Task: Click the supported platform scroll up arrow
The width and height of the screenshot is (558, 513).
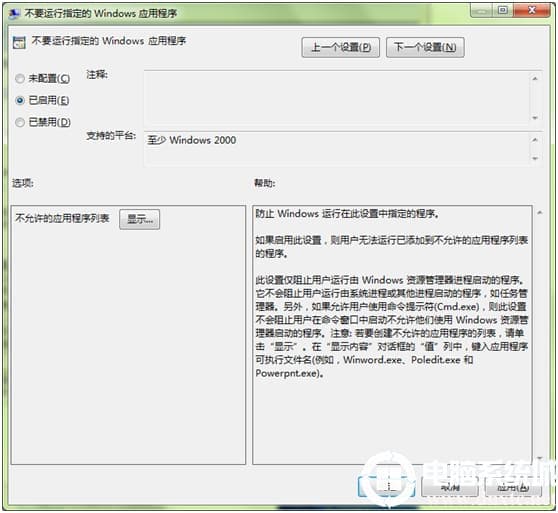Action: click(x=535, y=140)
